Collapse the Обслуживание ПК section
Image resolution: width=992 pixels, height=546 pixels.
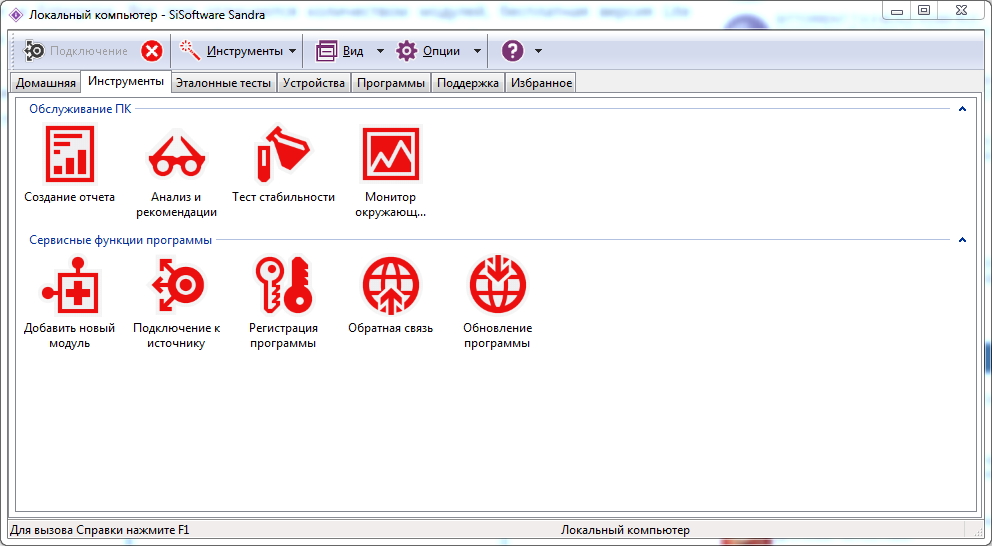click(962, 109)
